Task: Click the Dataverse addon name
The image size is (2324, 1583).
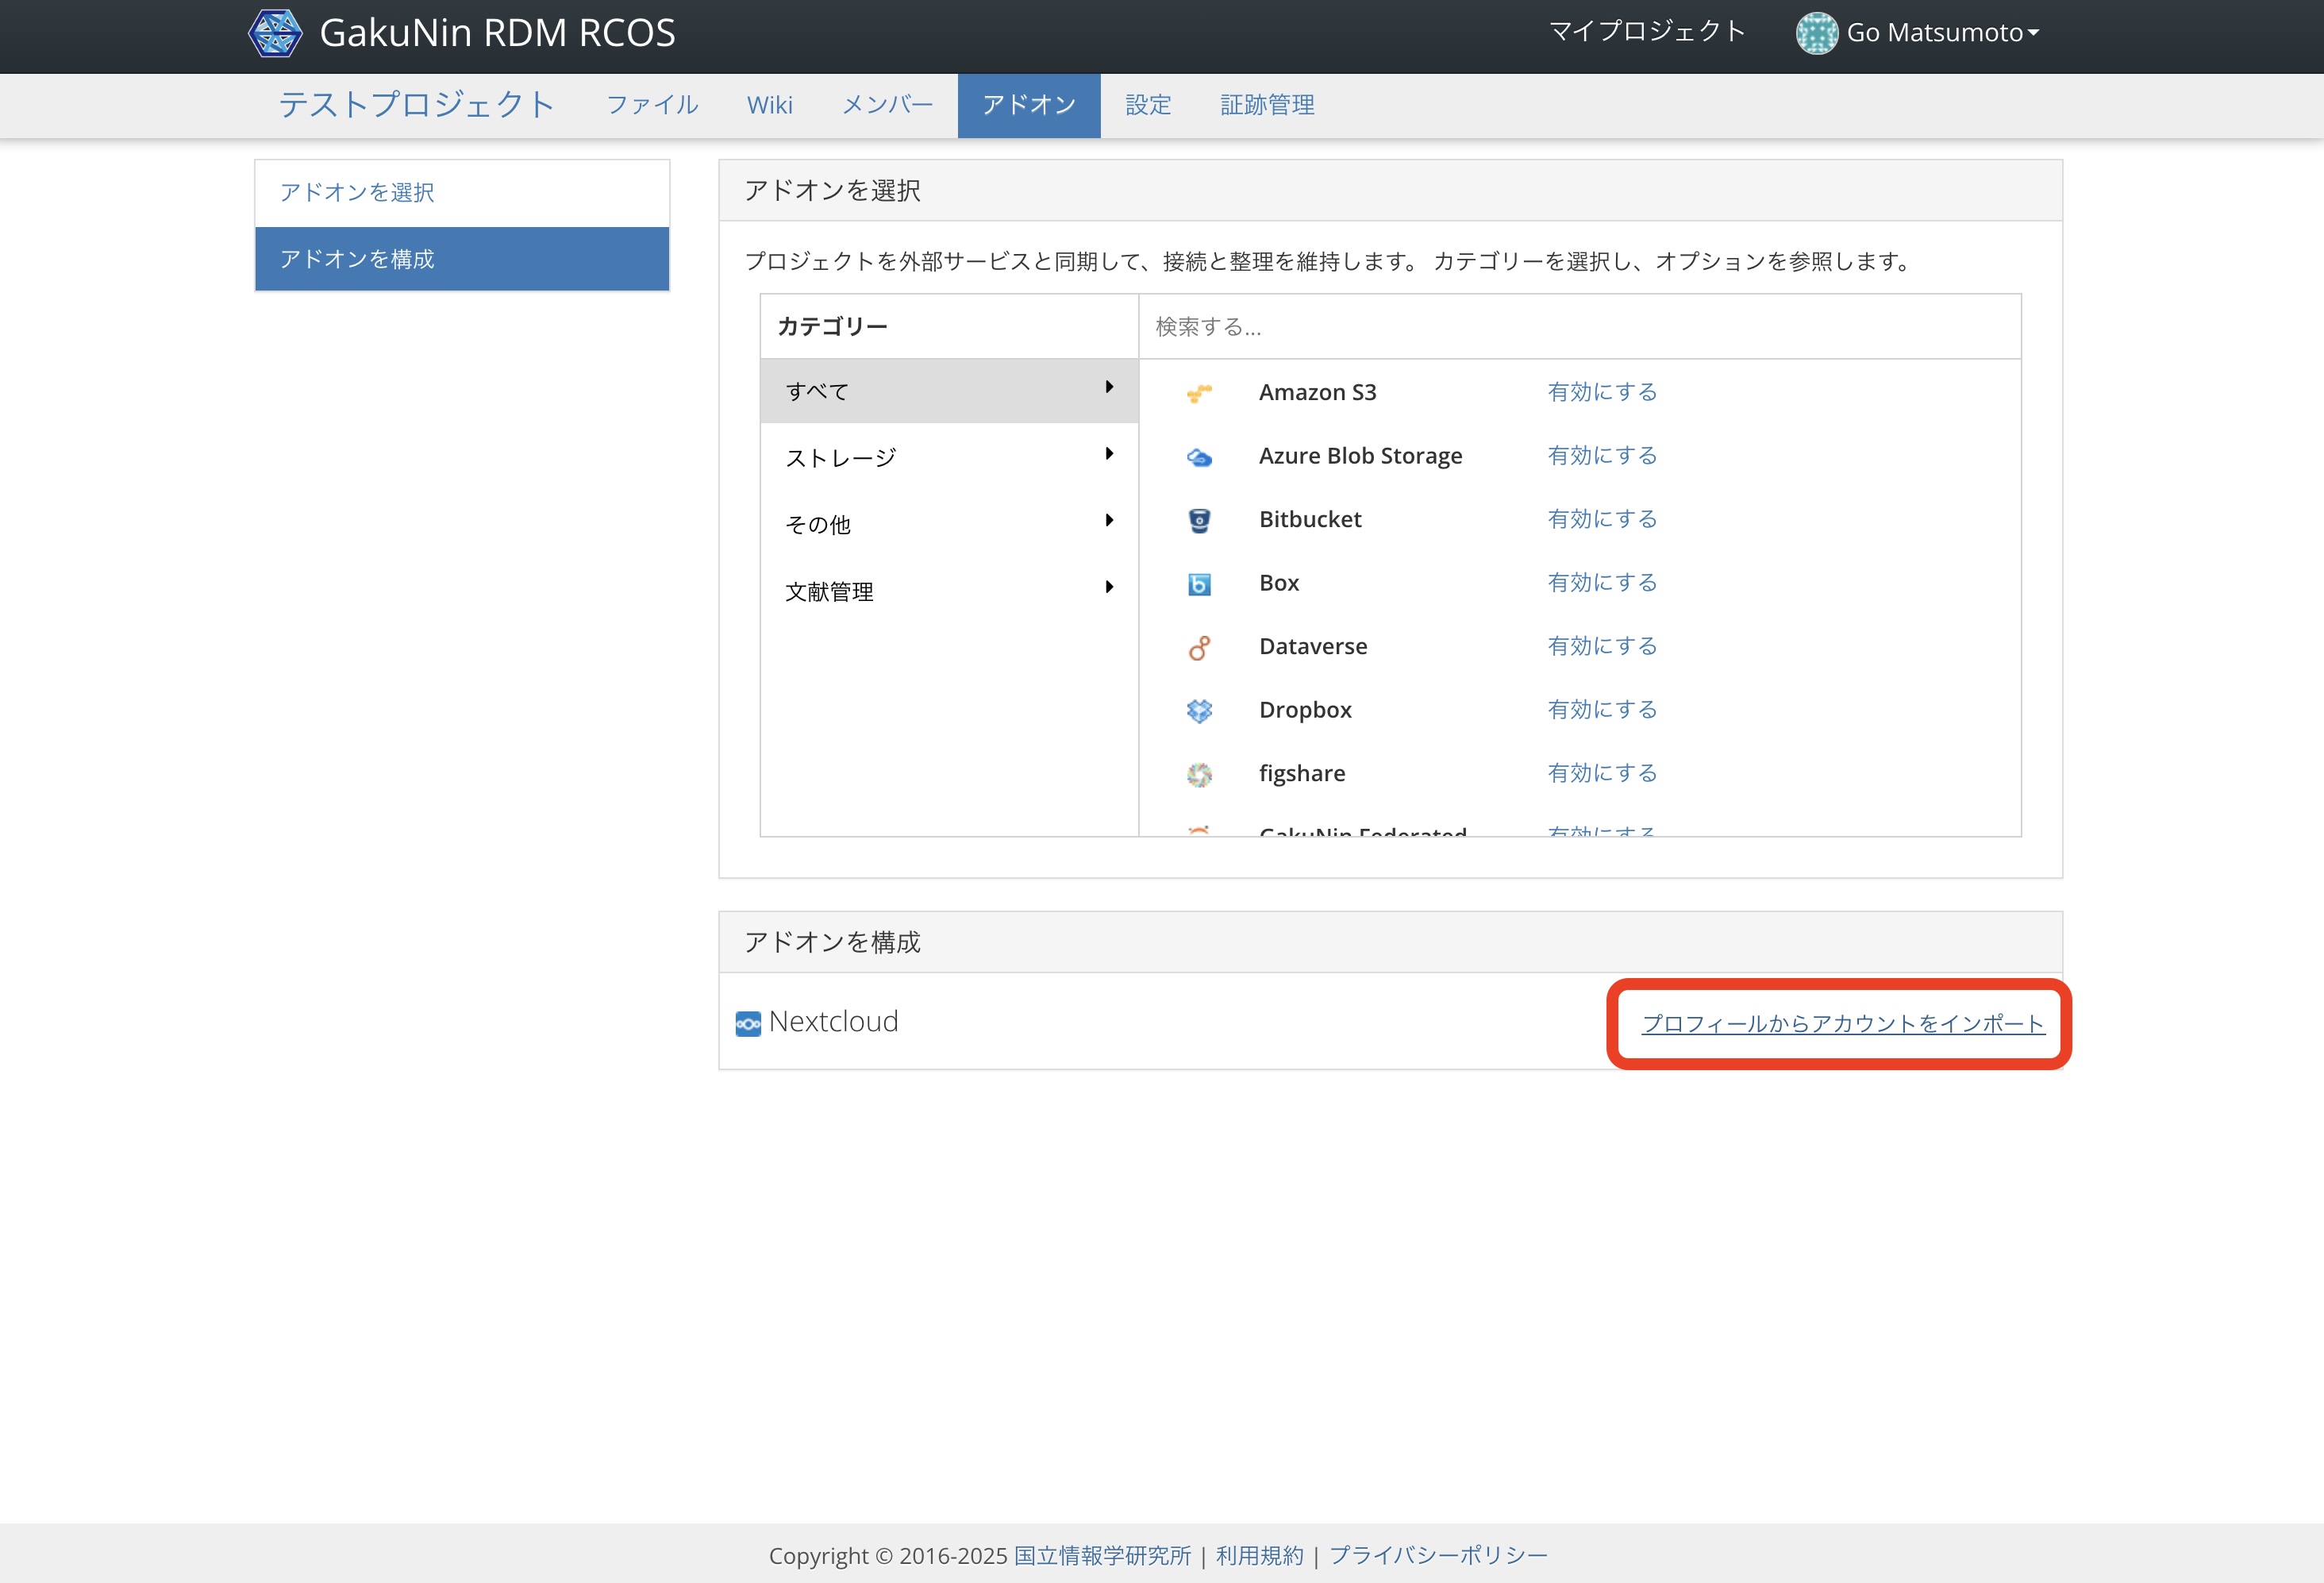Action: click(1313, 647)
